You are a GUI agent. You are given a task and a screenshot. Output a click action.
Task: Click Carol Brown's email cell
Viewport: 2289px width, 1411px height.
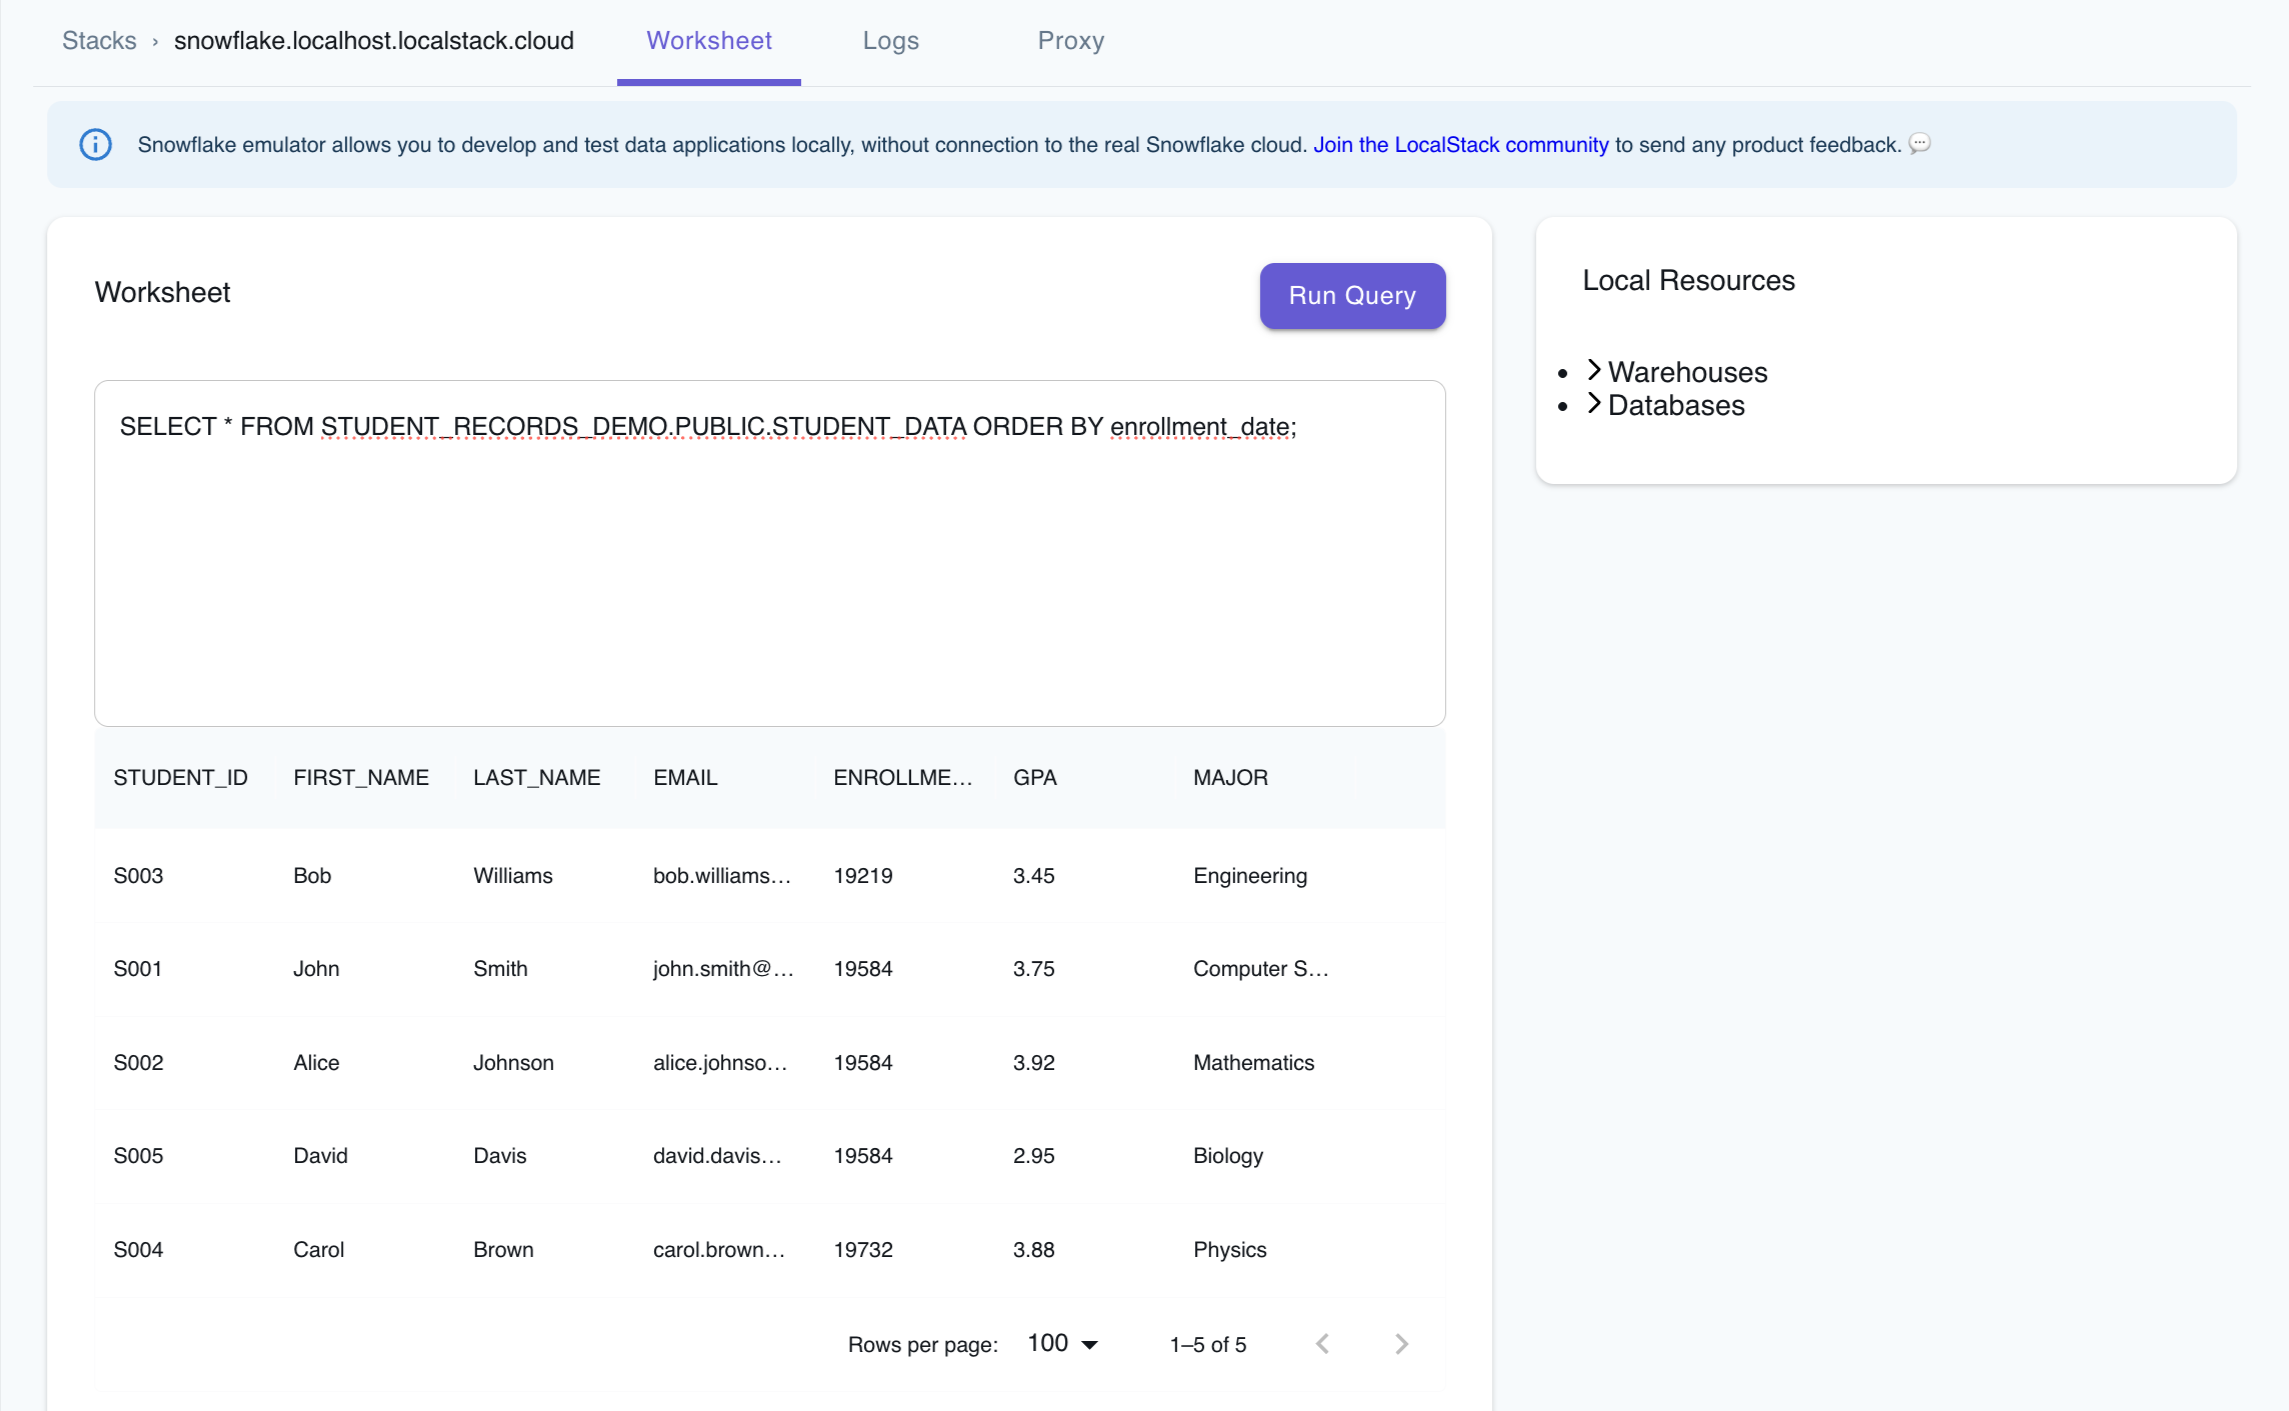point(720,1249)
